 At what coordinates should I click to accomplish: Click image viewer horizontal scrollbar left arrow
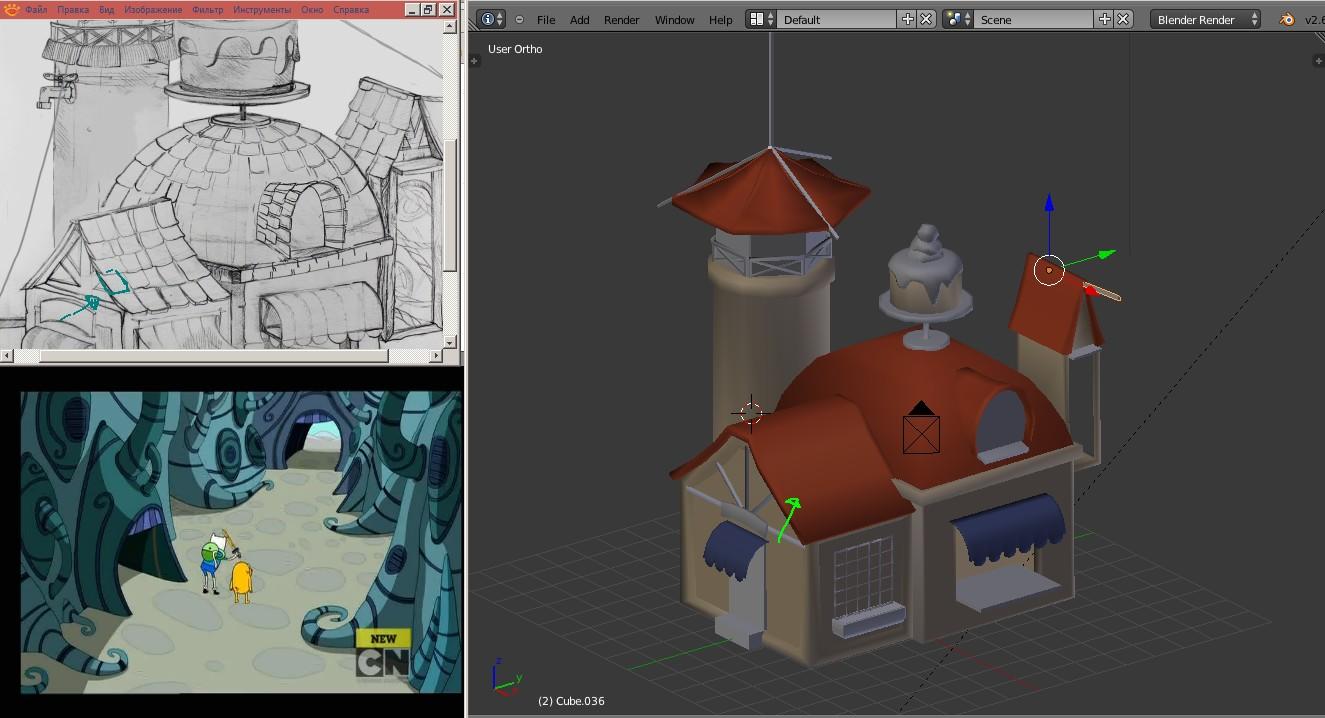tap(7, 356)
